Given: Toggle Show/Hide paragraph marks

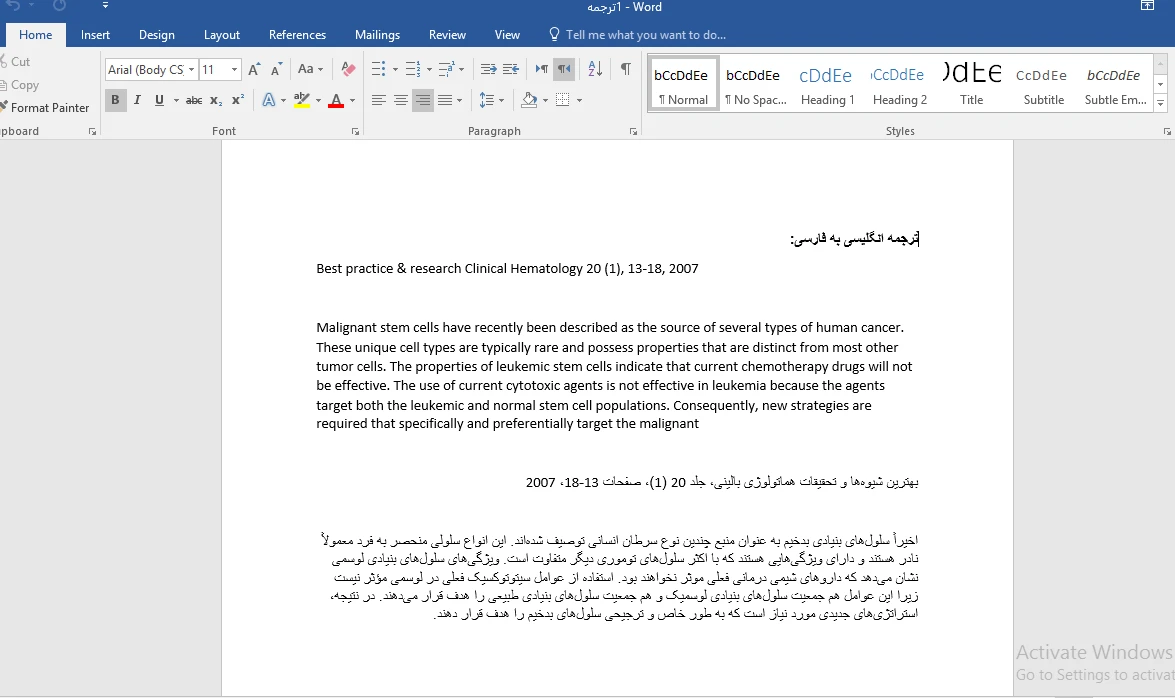Looking at the screenshot, I should pos(625,69).
